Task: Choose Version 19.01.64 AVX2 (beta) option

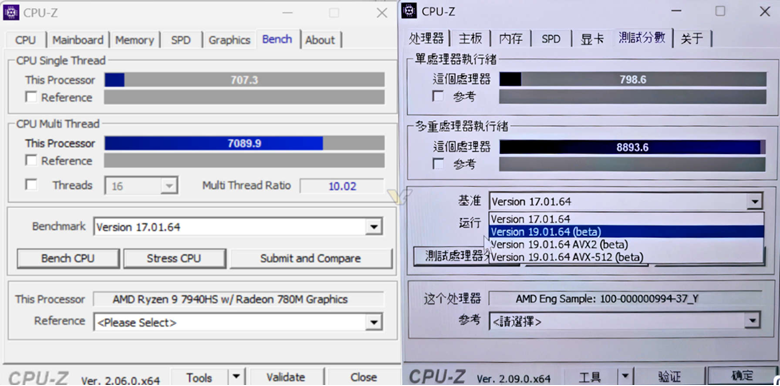Action: (626, 245)
